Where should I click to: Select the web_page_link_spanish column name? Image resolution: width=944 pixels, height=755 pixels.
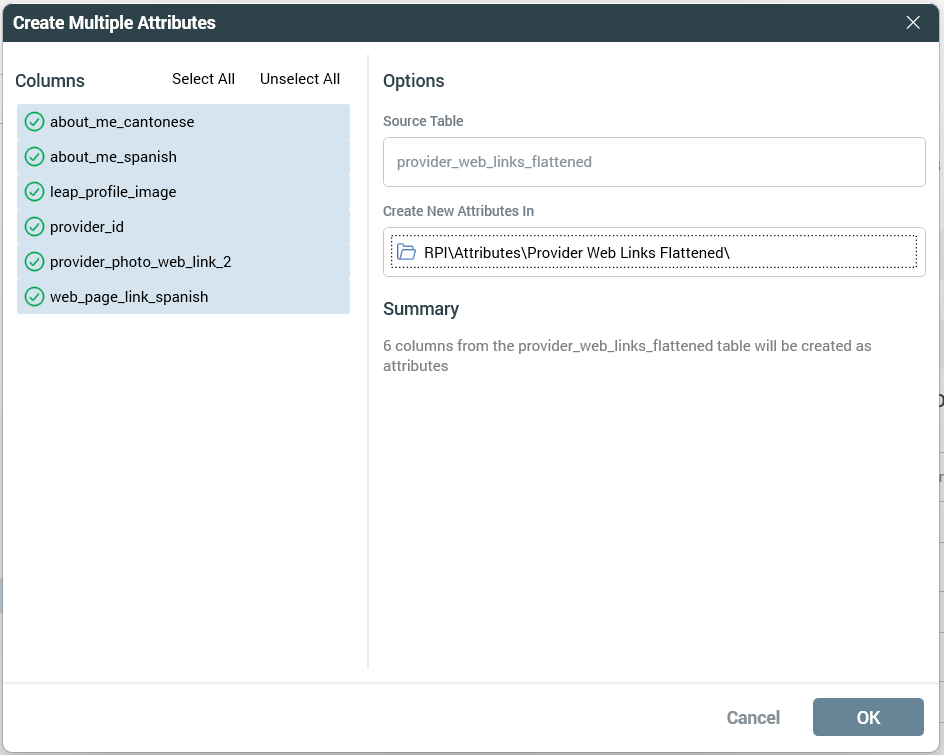click(x=129, y=297)
